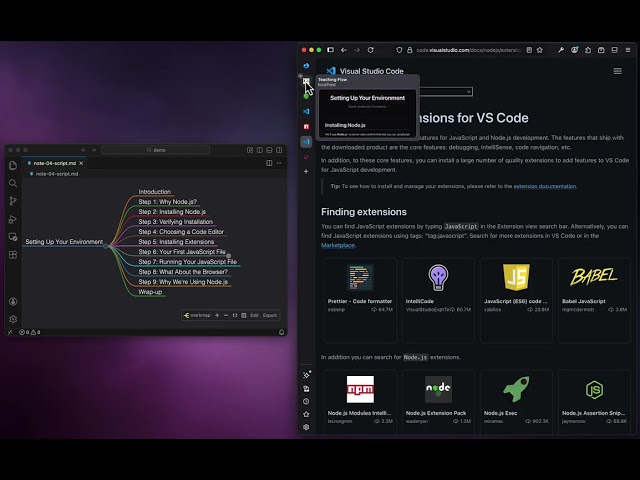
Task: Open Babel JavaScript extension card
Action: click(594, 300)
